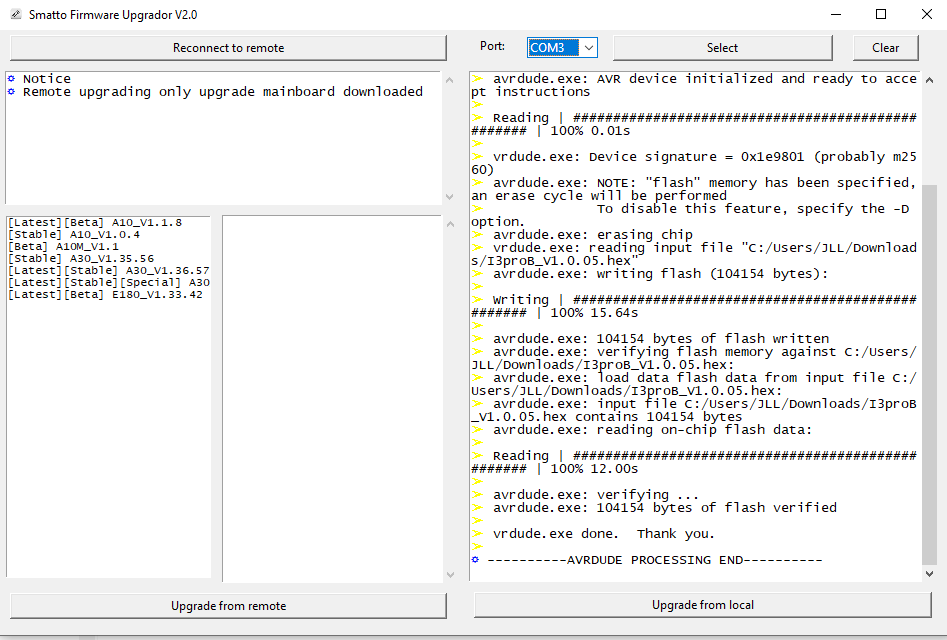
Task: Click the 'Remote upgrading only upgrade mainboard' notice line
Action: 223,92
